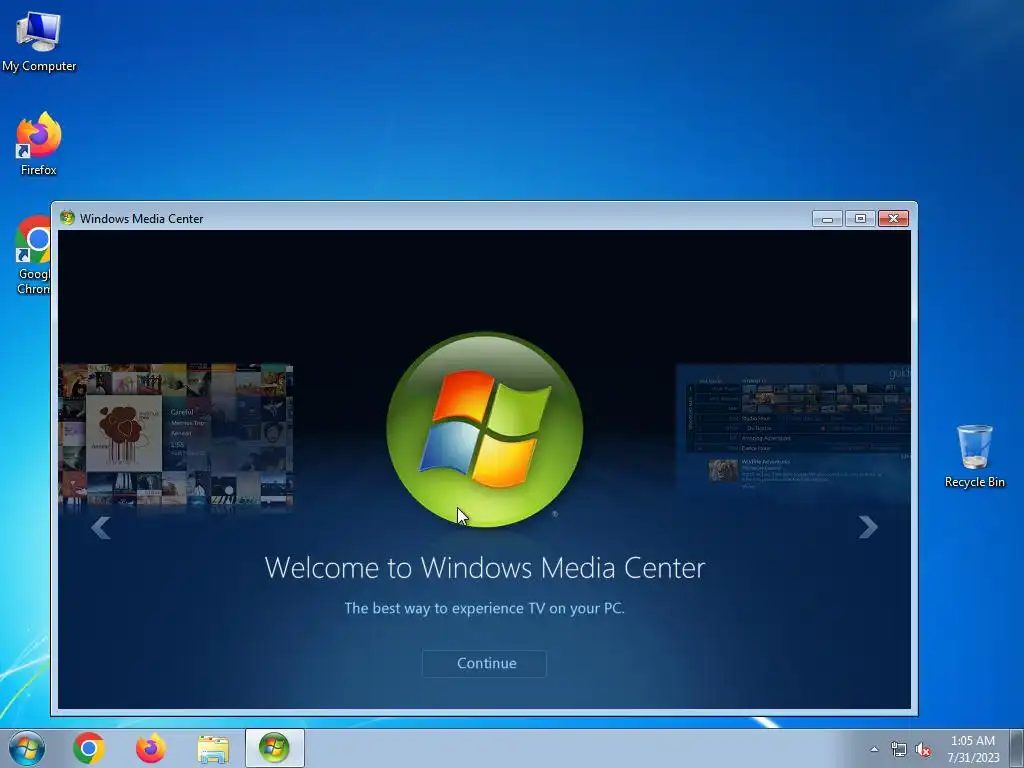Show hidden tray icons arrow
The width and height of the screenshot is (1024, 768).
click(x=874, y=749)
